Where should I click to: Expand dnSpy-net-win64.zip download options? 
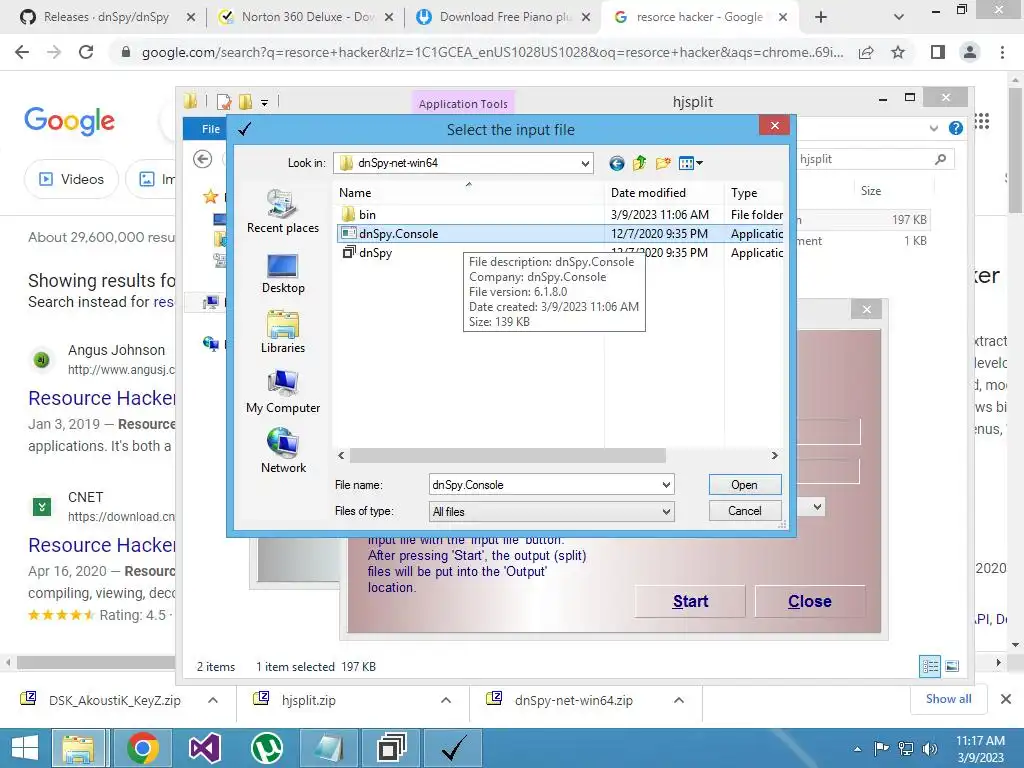coord(679,700)
